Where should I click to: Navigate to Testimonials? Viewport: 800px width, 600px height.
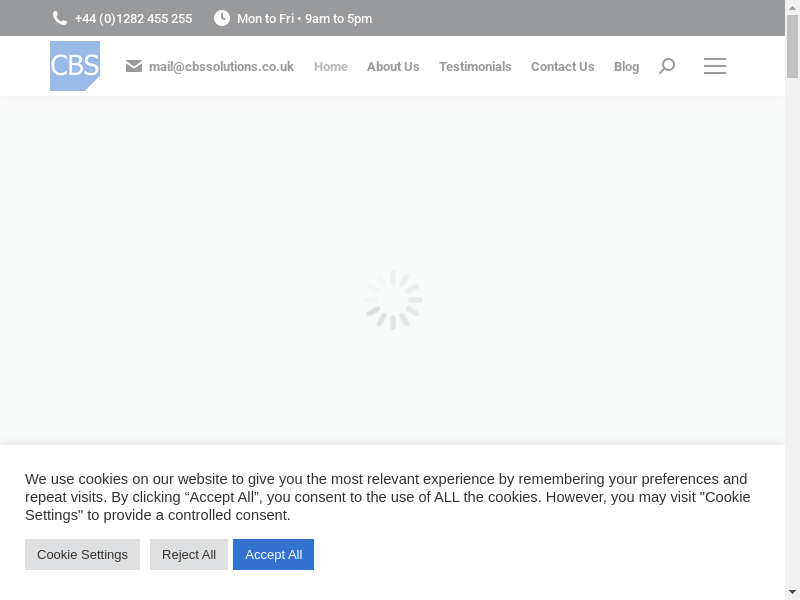[475, 67]
